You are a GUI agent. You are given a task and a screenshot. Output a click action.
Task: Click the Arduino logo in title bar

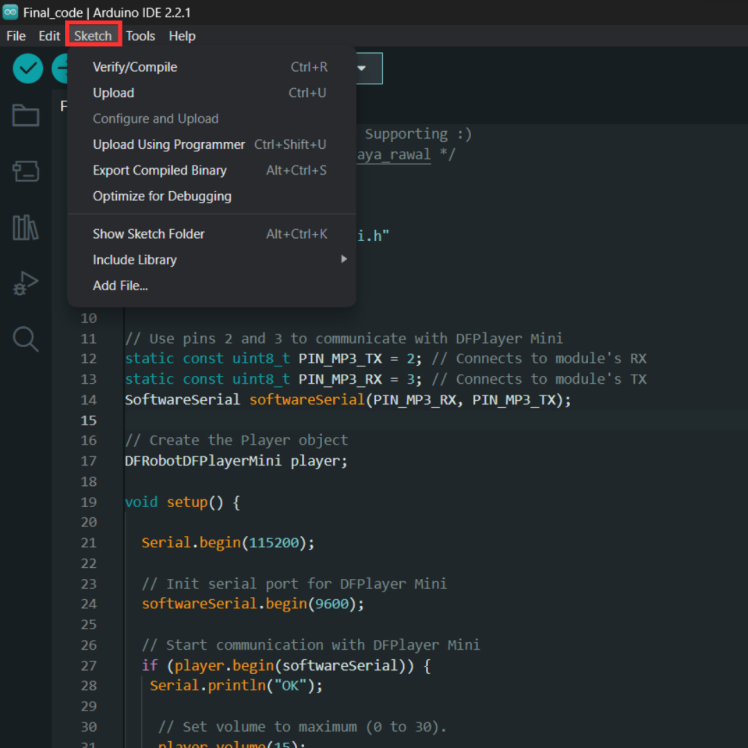tap(10, 11)
